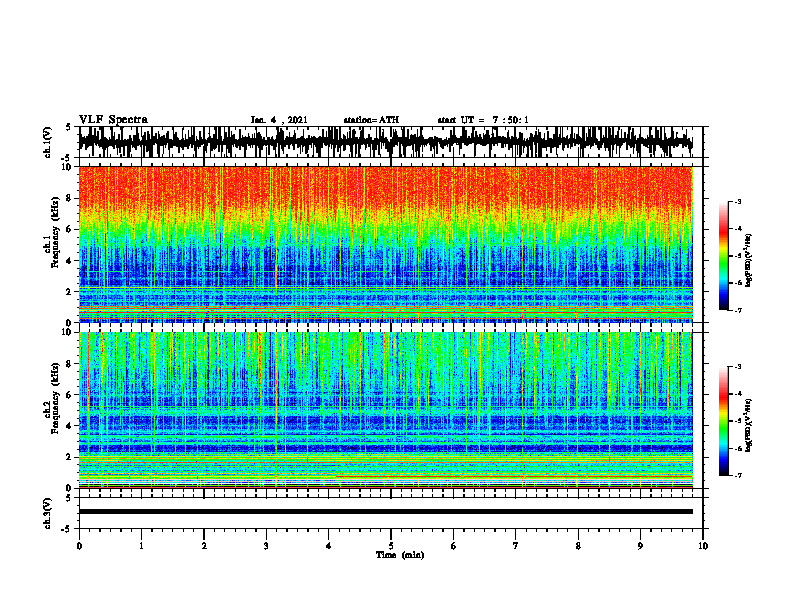Click the ch.1 frequency tick label 8
The width and height of the screenshot is (792, 612).
[69, 198]
